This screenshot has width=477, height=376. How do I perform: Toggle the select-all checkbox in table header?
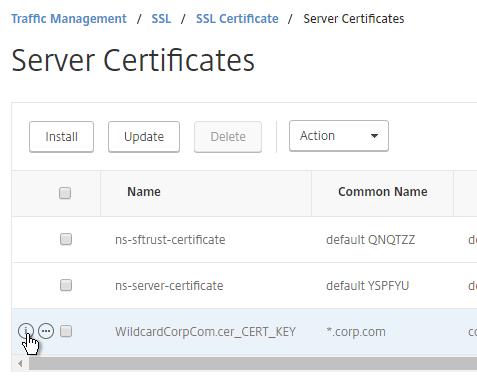(x=65, y=193)
